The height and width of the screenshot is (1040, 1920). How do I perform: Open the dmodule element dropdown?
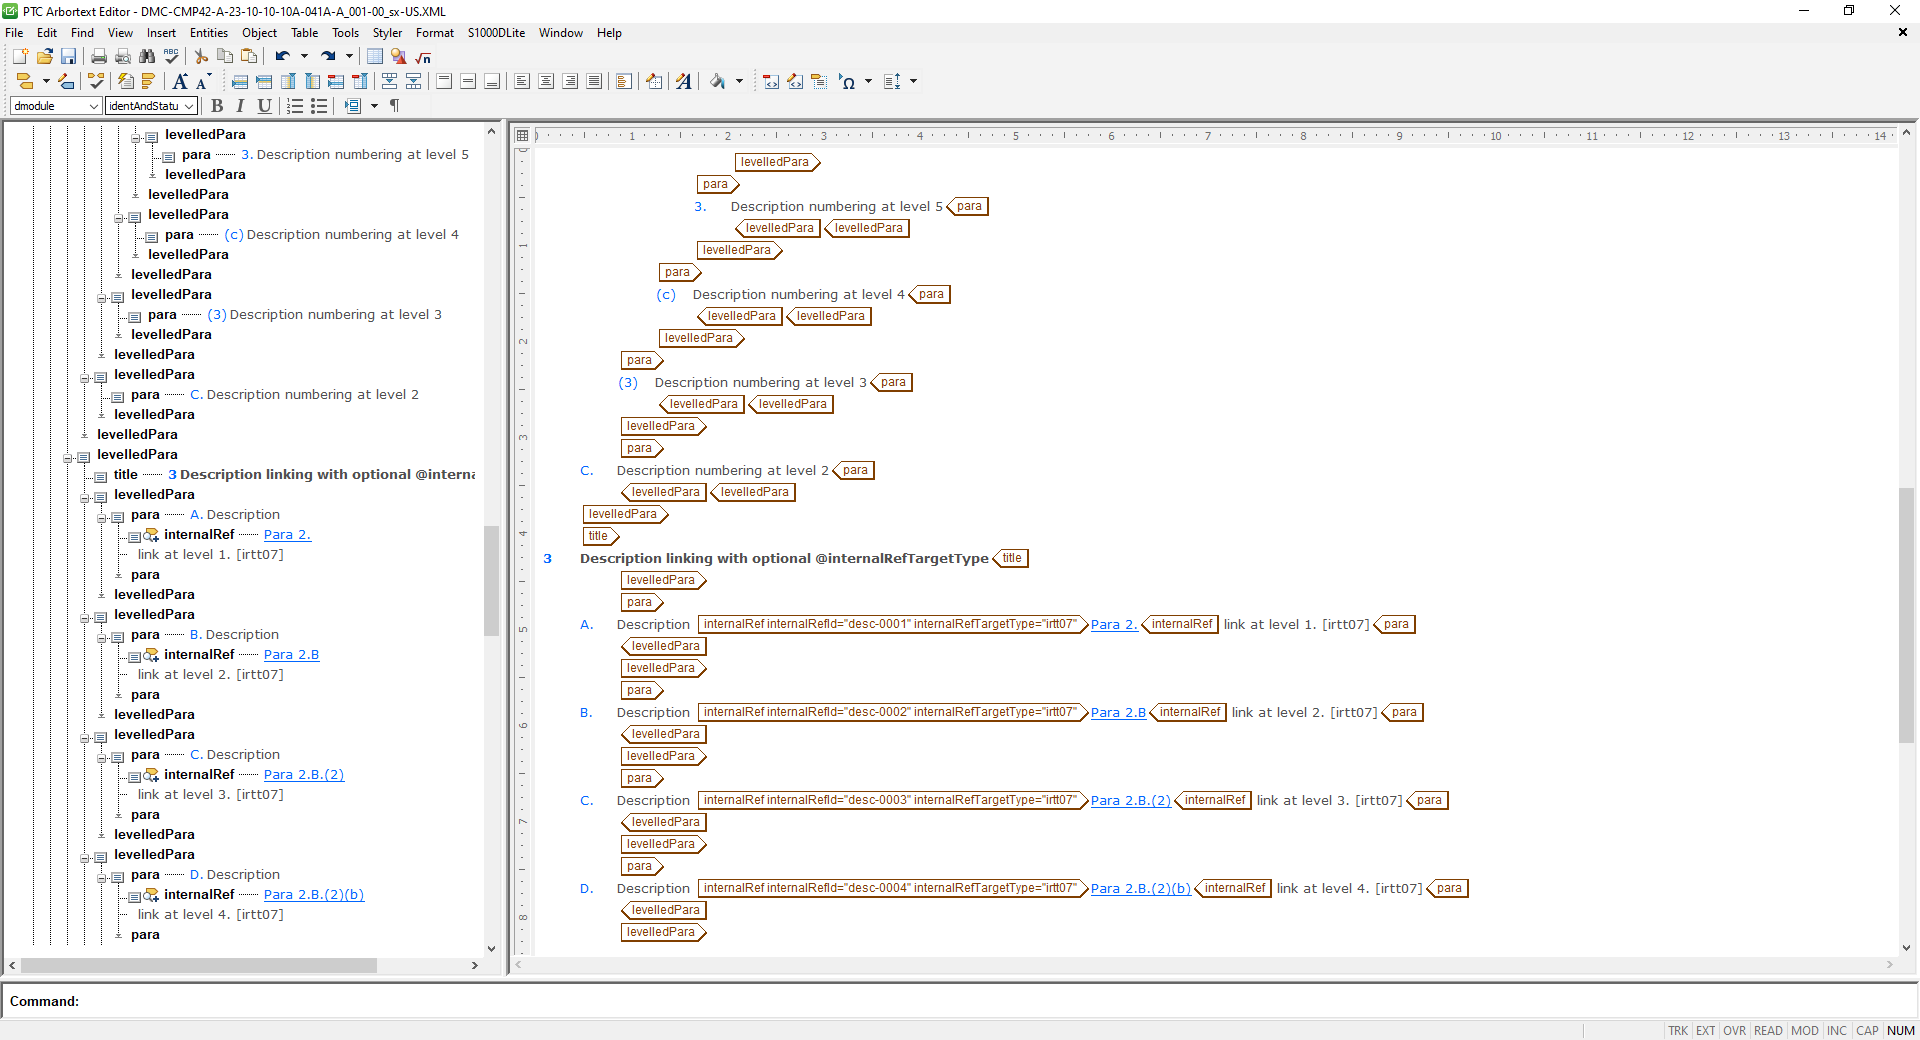[95, 106]
